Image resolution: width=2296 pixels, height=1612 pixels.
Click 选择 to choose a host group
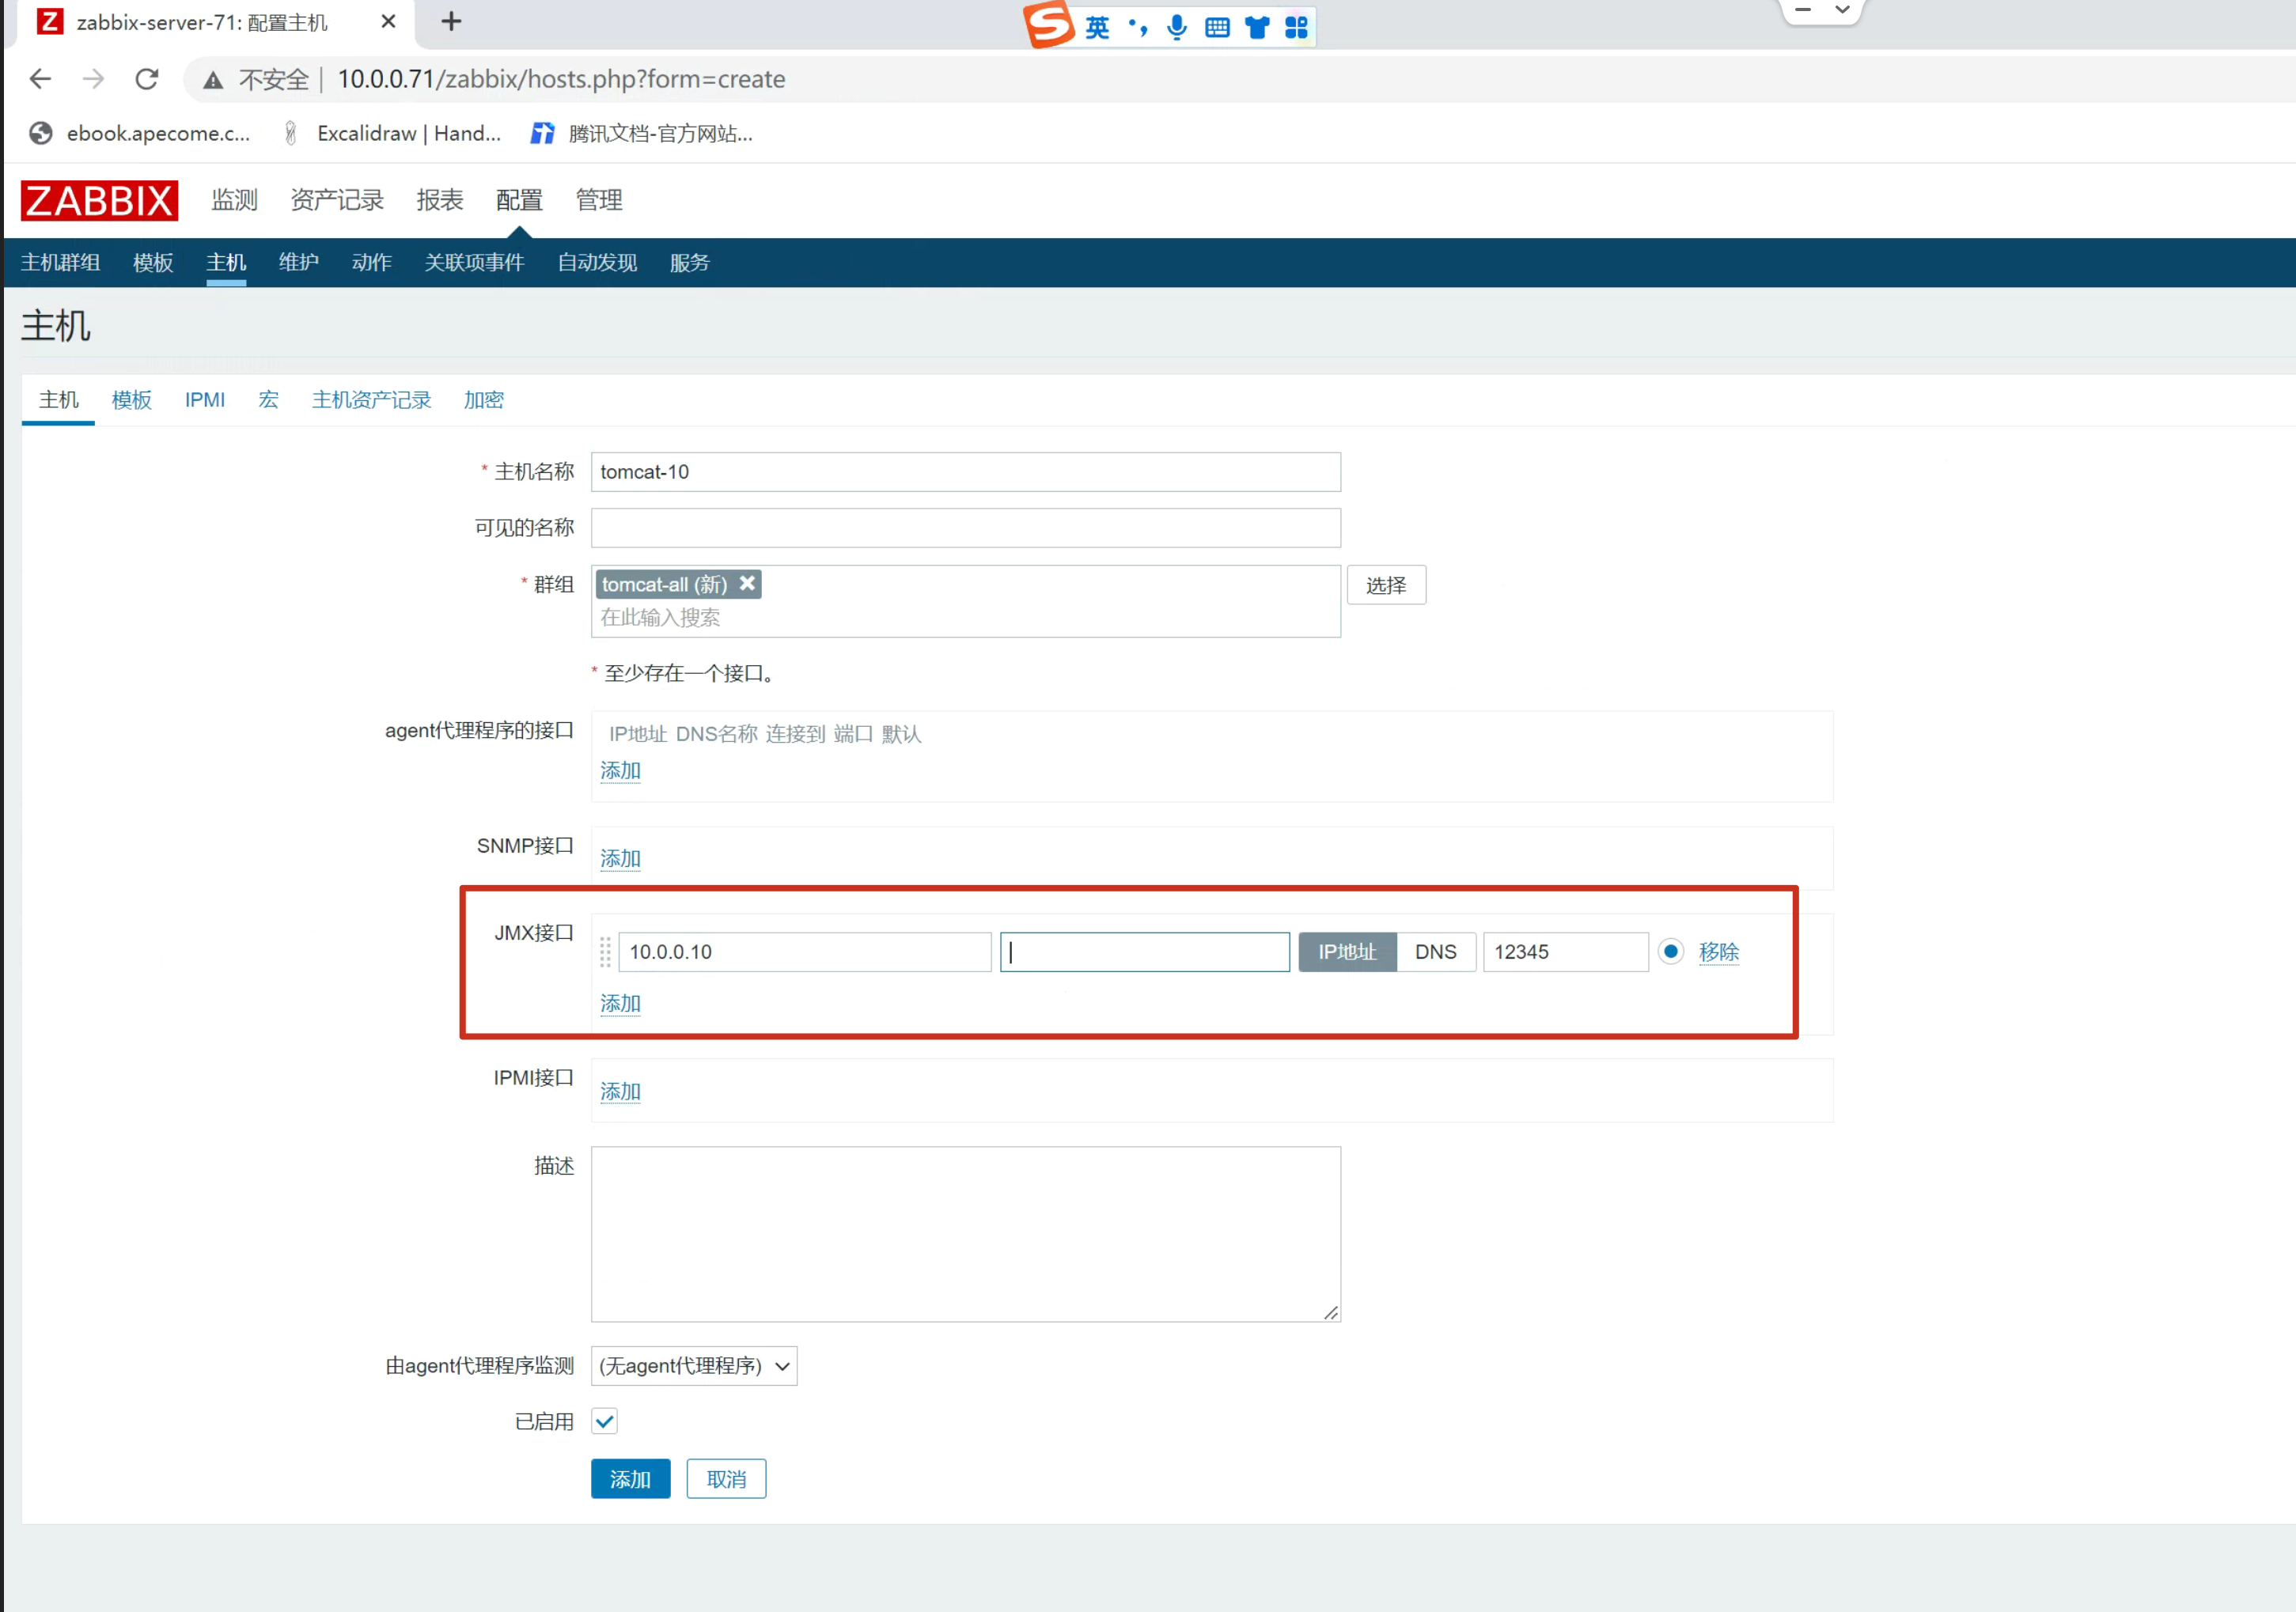(1385, 585)
